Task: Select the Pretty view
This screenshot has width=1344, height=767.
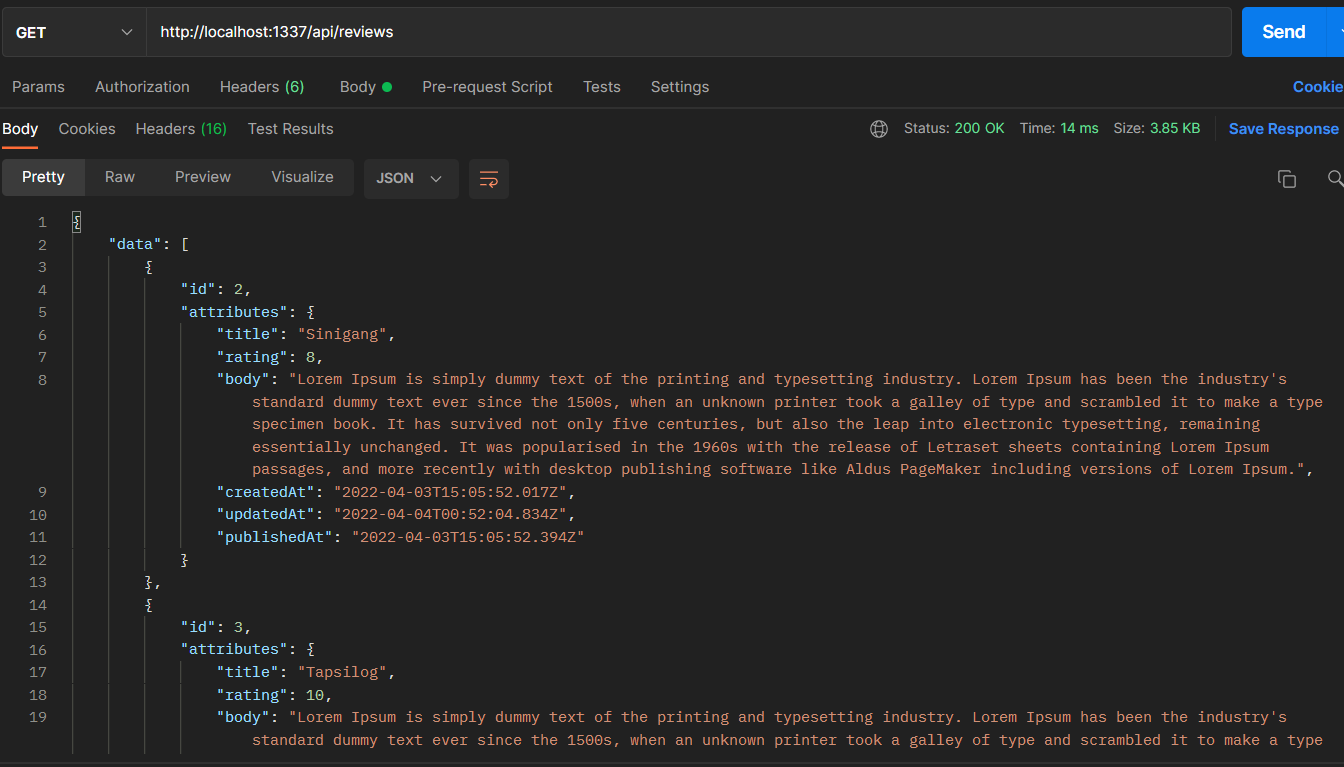Action: point(43,177)
